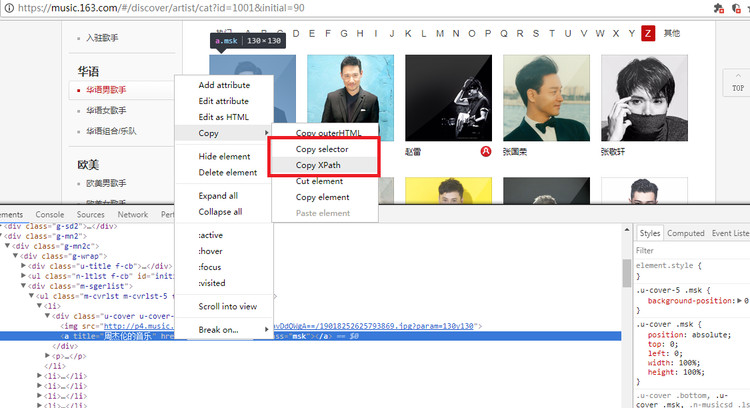Select letter S in the alphabet filter
The width and height of the screenshot is (750, 408).
click(536, 33)
